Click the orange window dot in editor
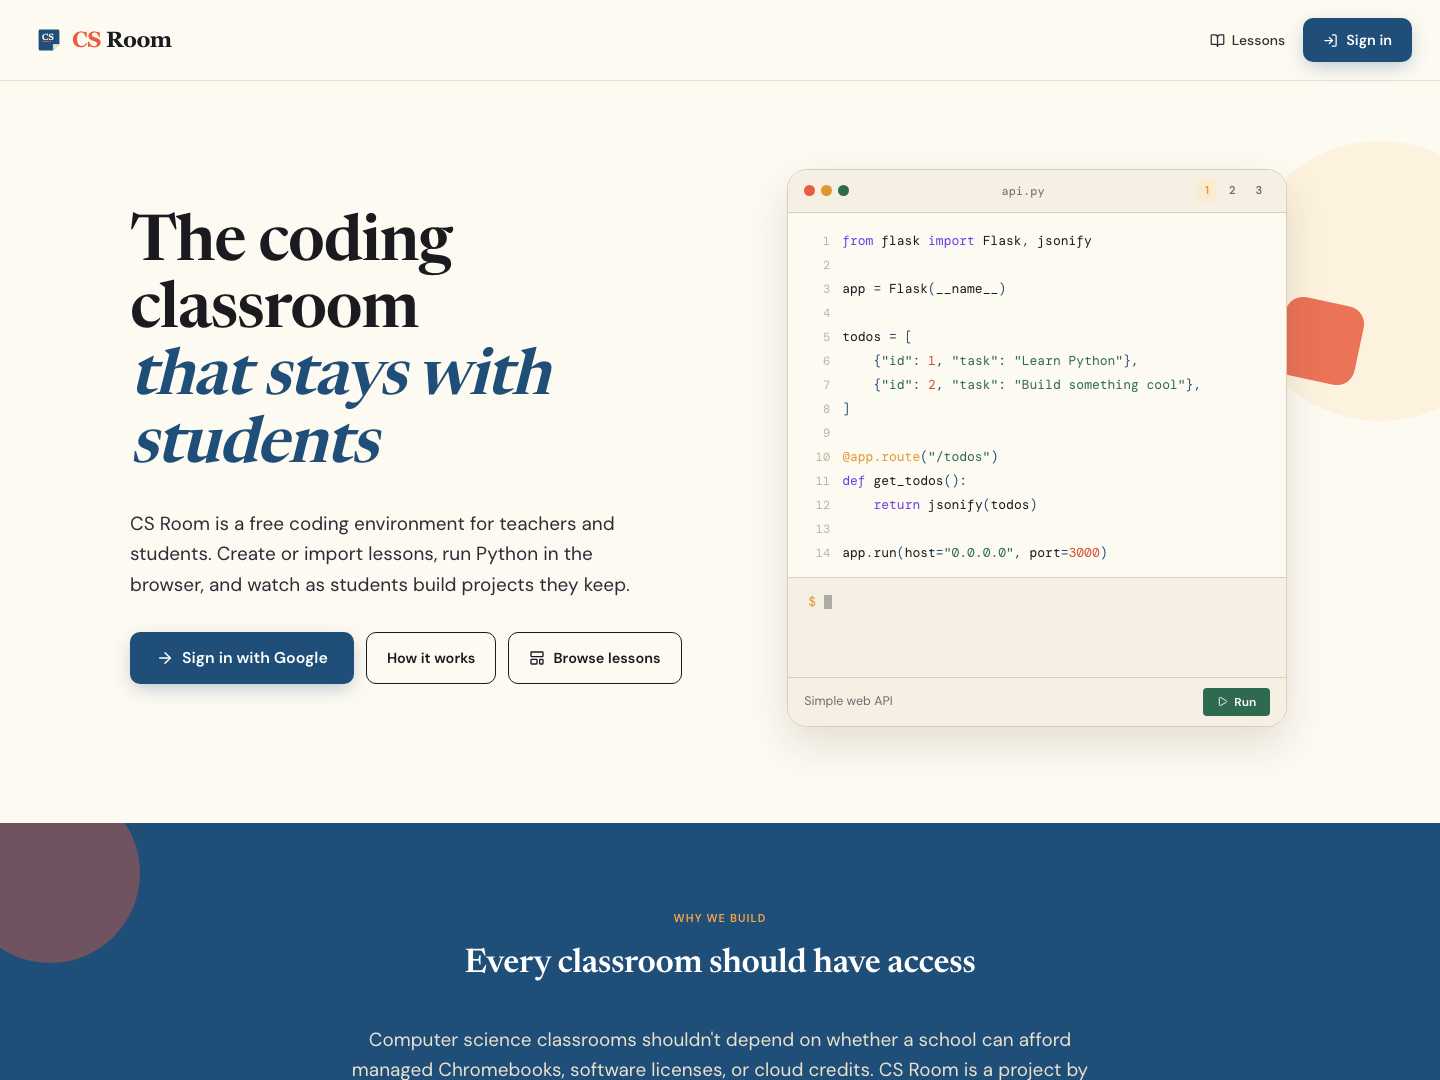 [826, 190]
